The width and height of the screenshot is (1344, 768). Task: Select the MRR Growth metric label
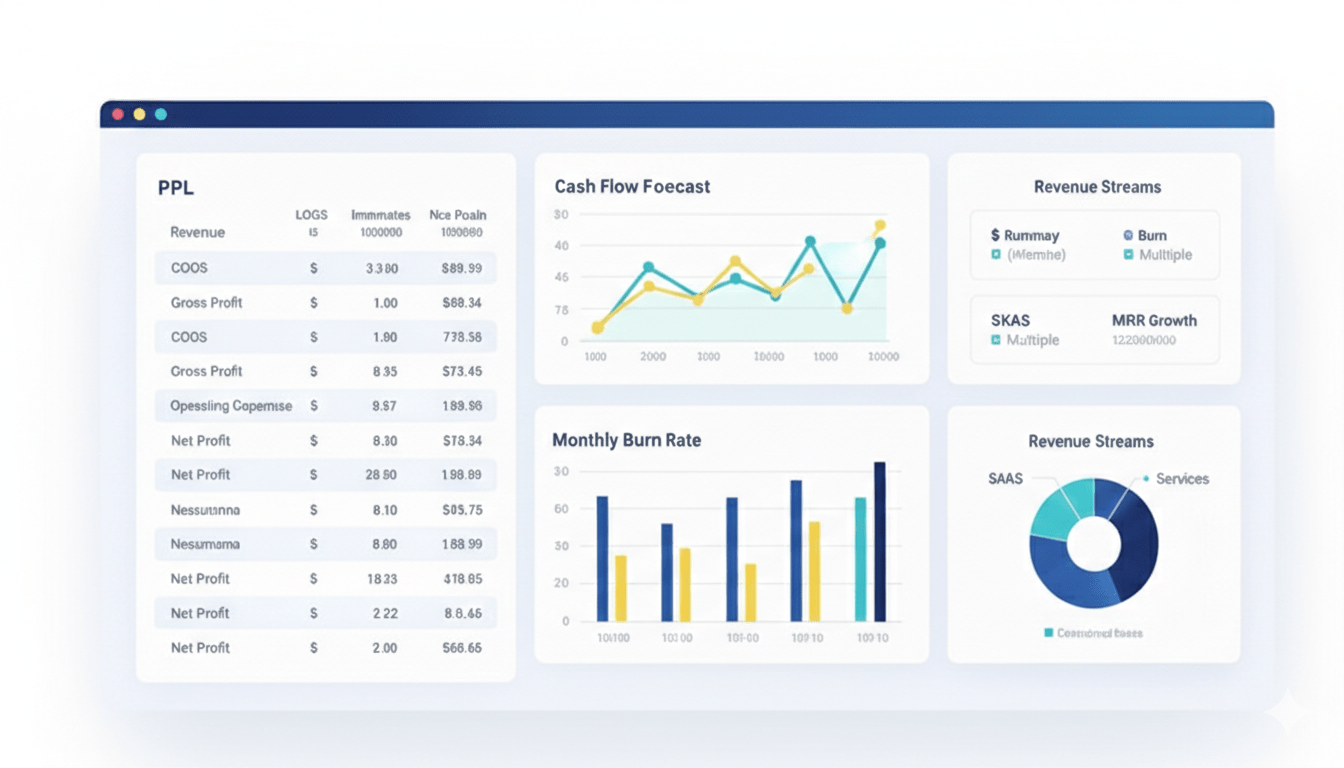coord(1154,321)
